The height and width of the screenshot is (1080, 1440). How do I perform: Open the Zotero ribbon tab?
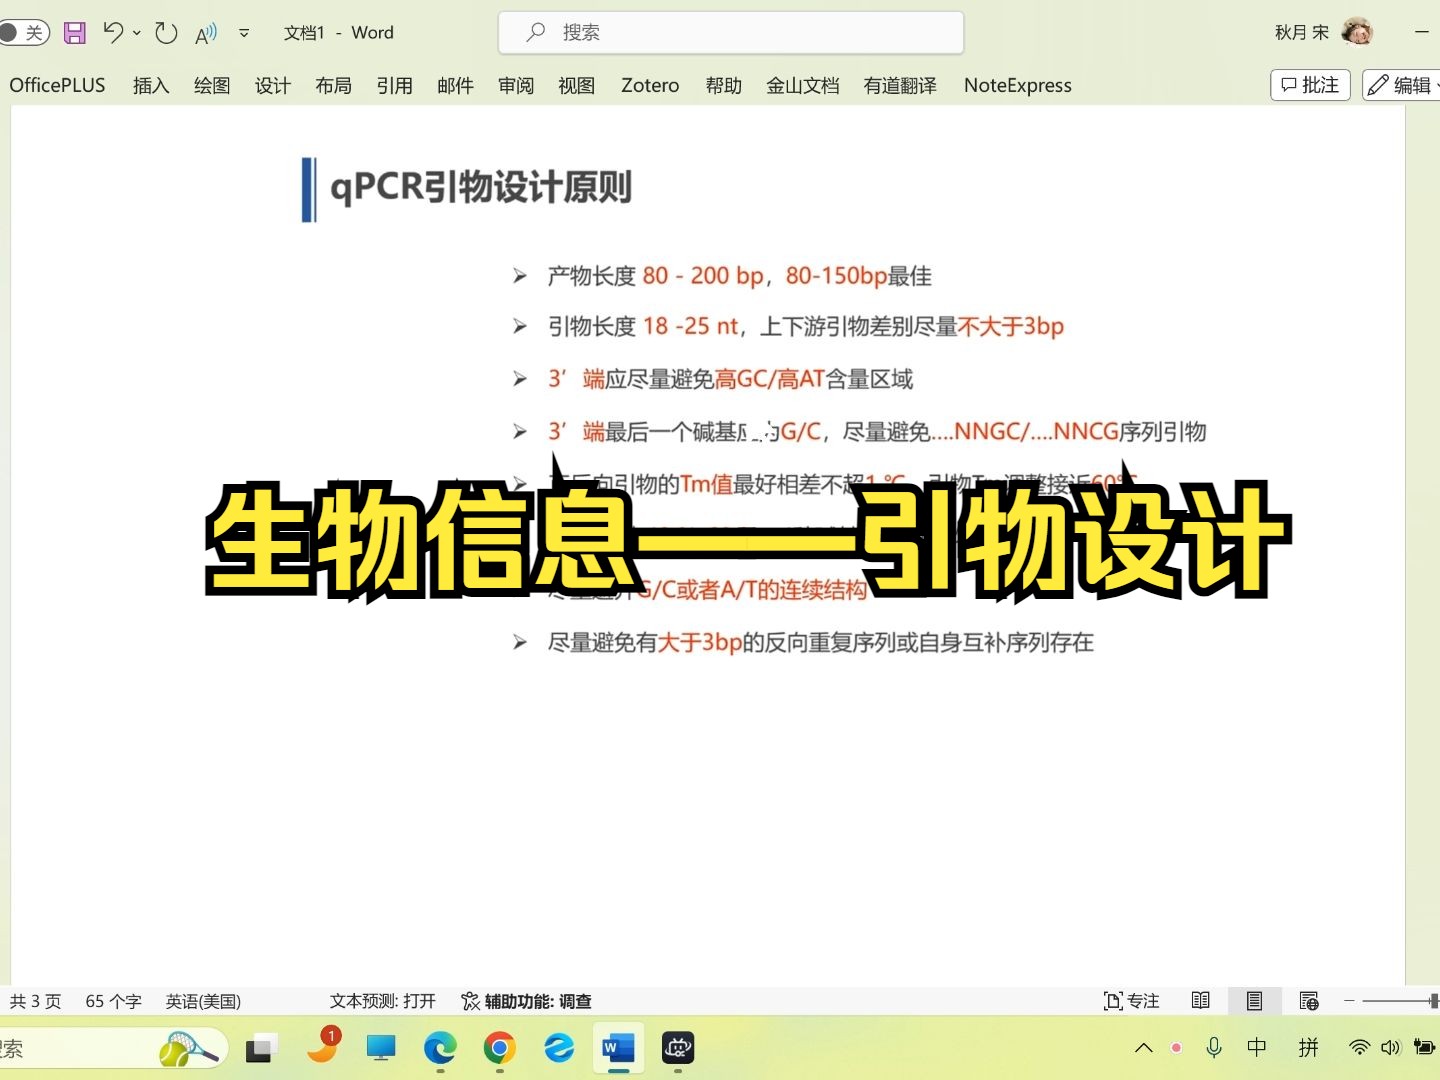pyautogui.click(x=649, y=85)
